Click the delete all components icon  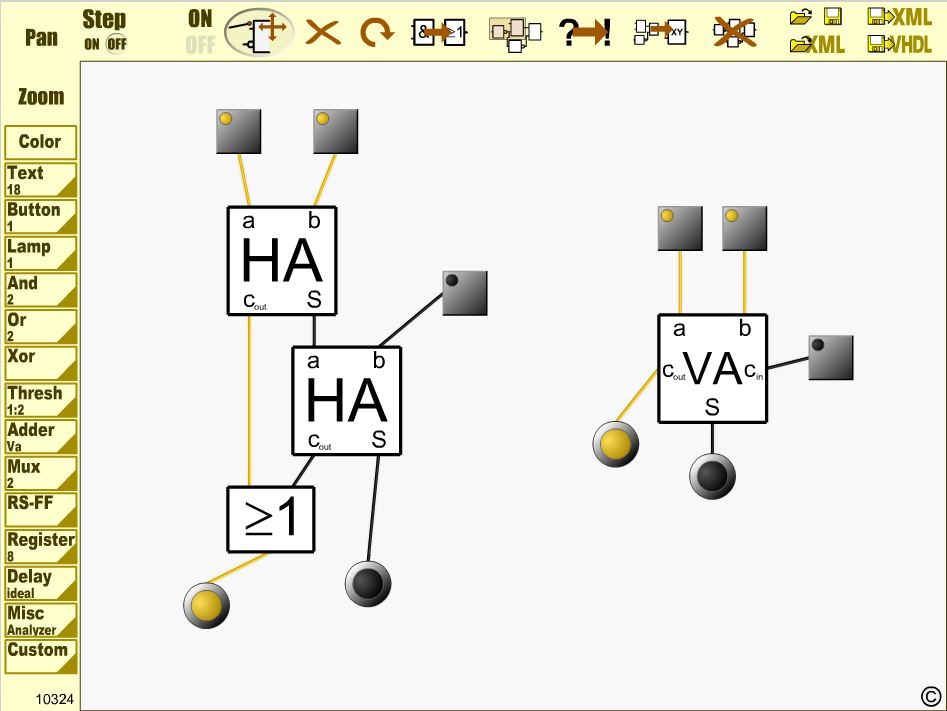click(735, 32)
